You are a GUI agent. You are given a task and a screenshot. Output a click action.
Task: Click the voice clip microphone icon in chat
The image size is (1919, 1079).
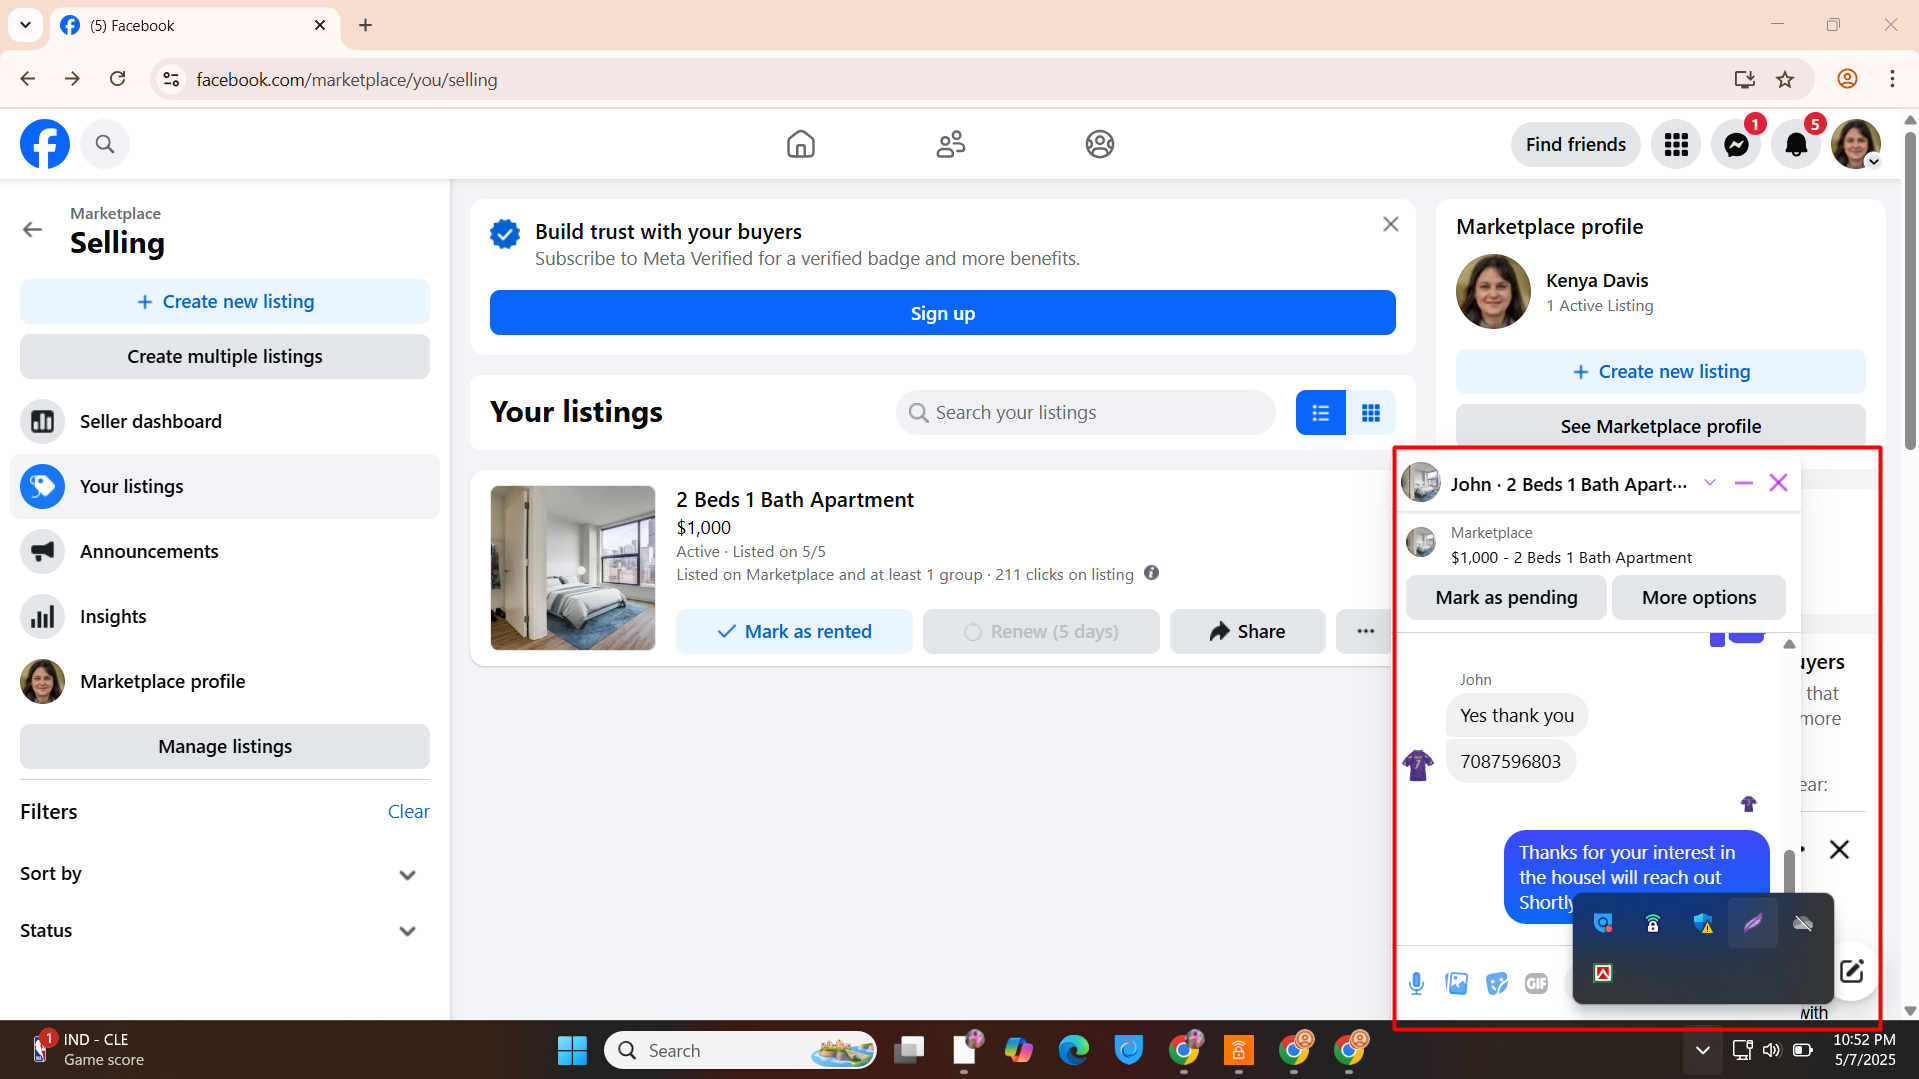point(1416,984)
